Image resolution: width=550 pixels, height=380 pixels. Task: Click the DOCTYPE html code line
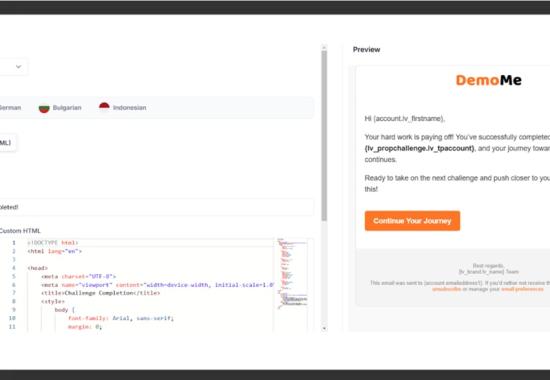point(53,243)
